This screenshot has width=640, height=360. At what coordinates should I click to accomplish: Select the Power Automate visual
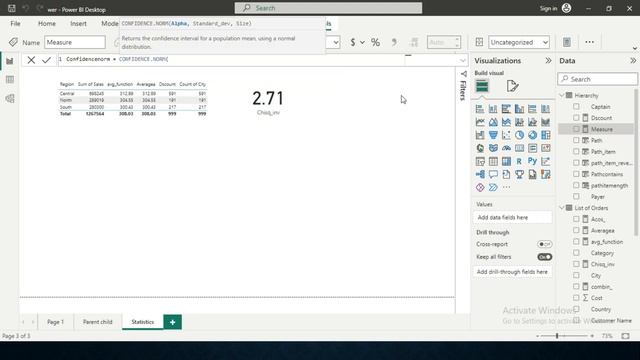point(493,187)
